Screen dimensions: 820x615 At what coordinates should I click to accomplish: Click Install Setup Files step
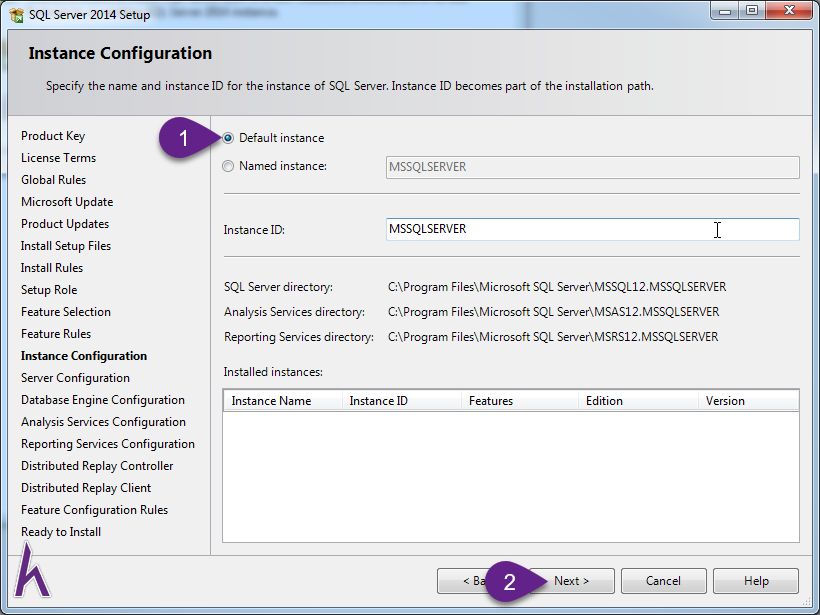pos(66,246)
